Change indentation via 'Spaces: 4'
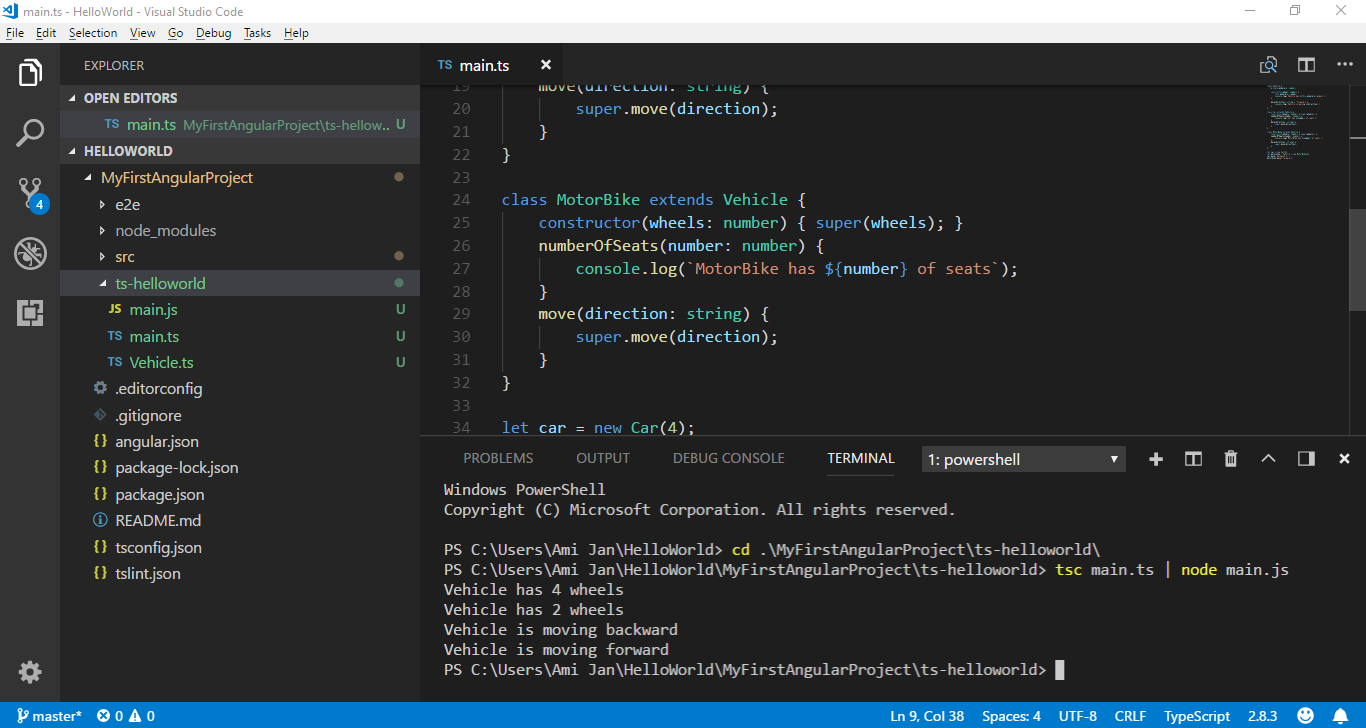The image size is (1366, 728). (x=1011, y=716)
